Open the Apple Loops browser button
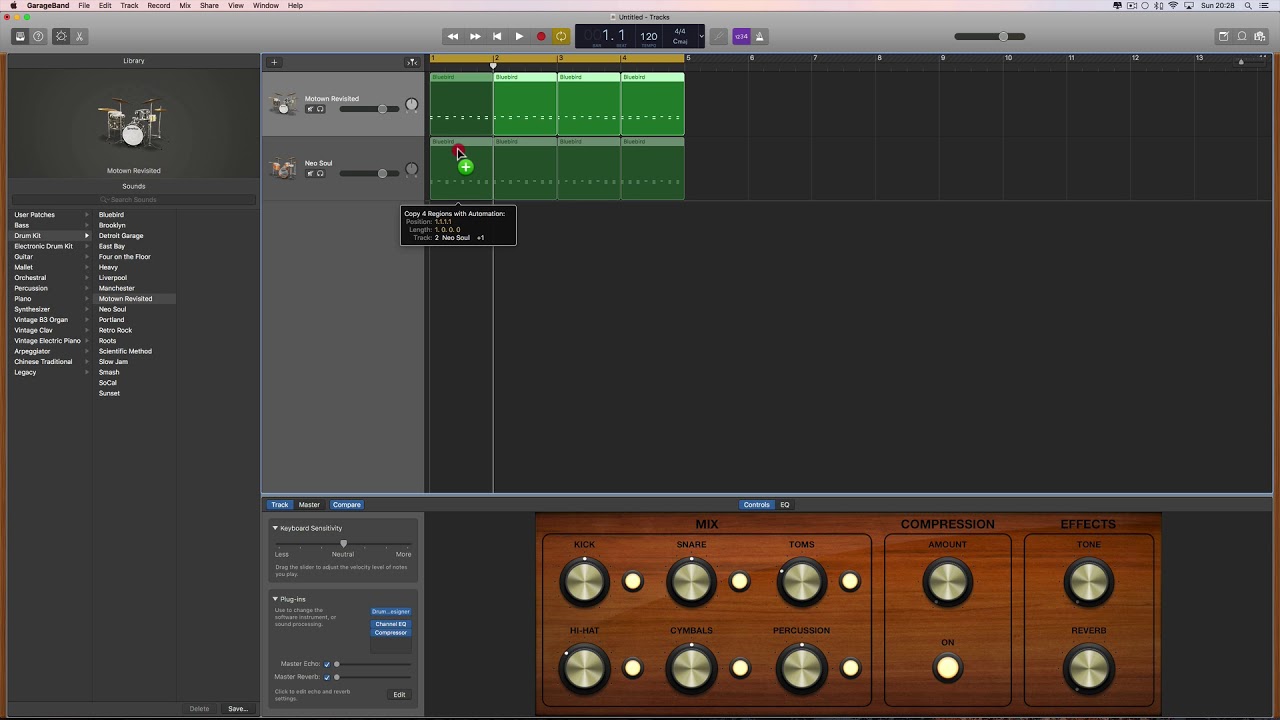This screenshot has height=720, width=1280. [x=1242, y=36]
